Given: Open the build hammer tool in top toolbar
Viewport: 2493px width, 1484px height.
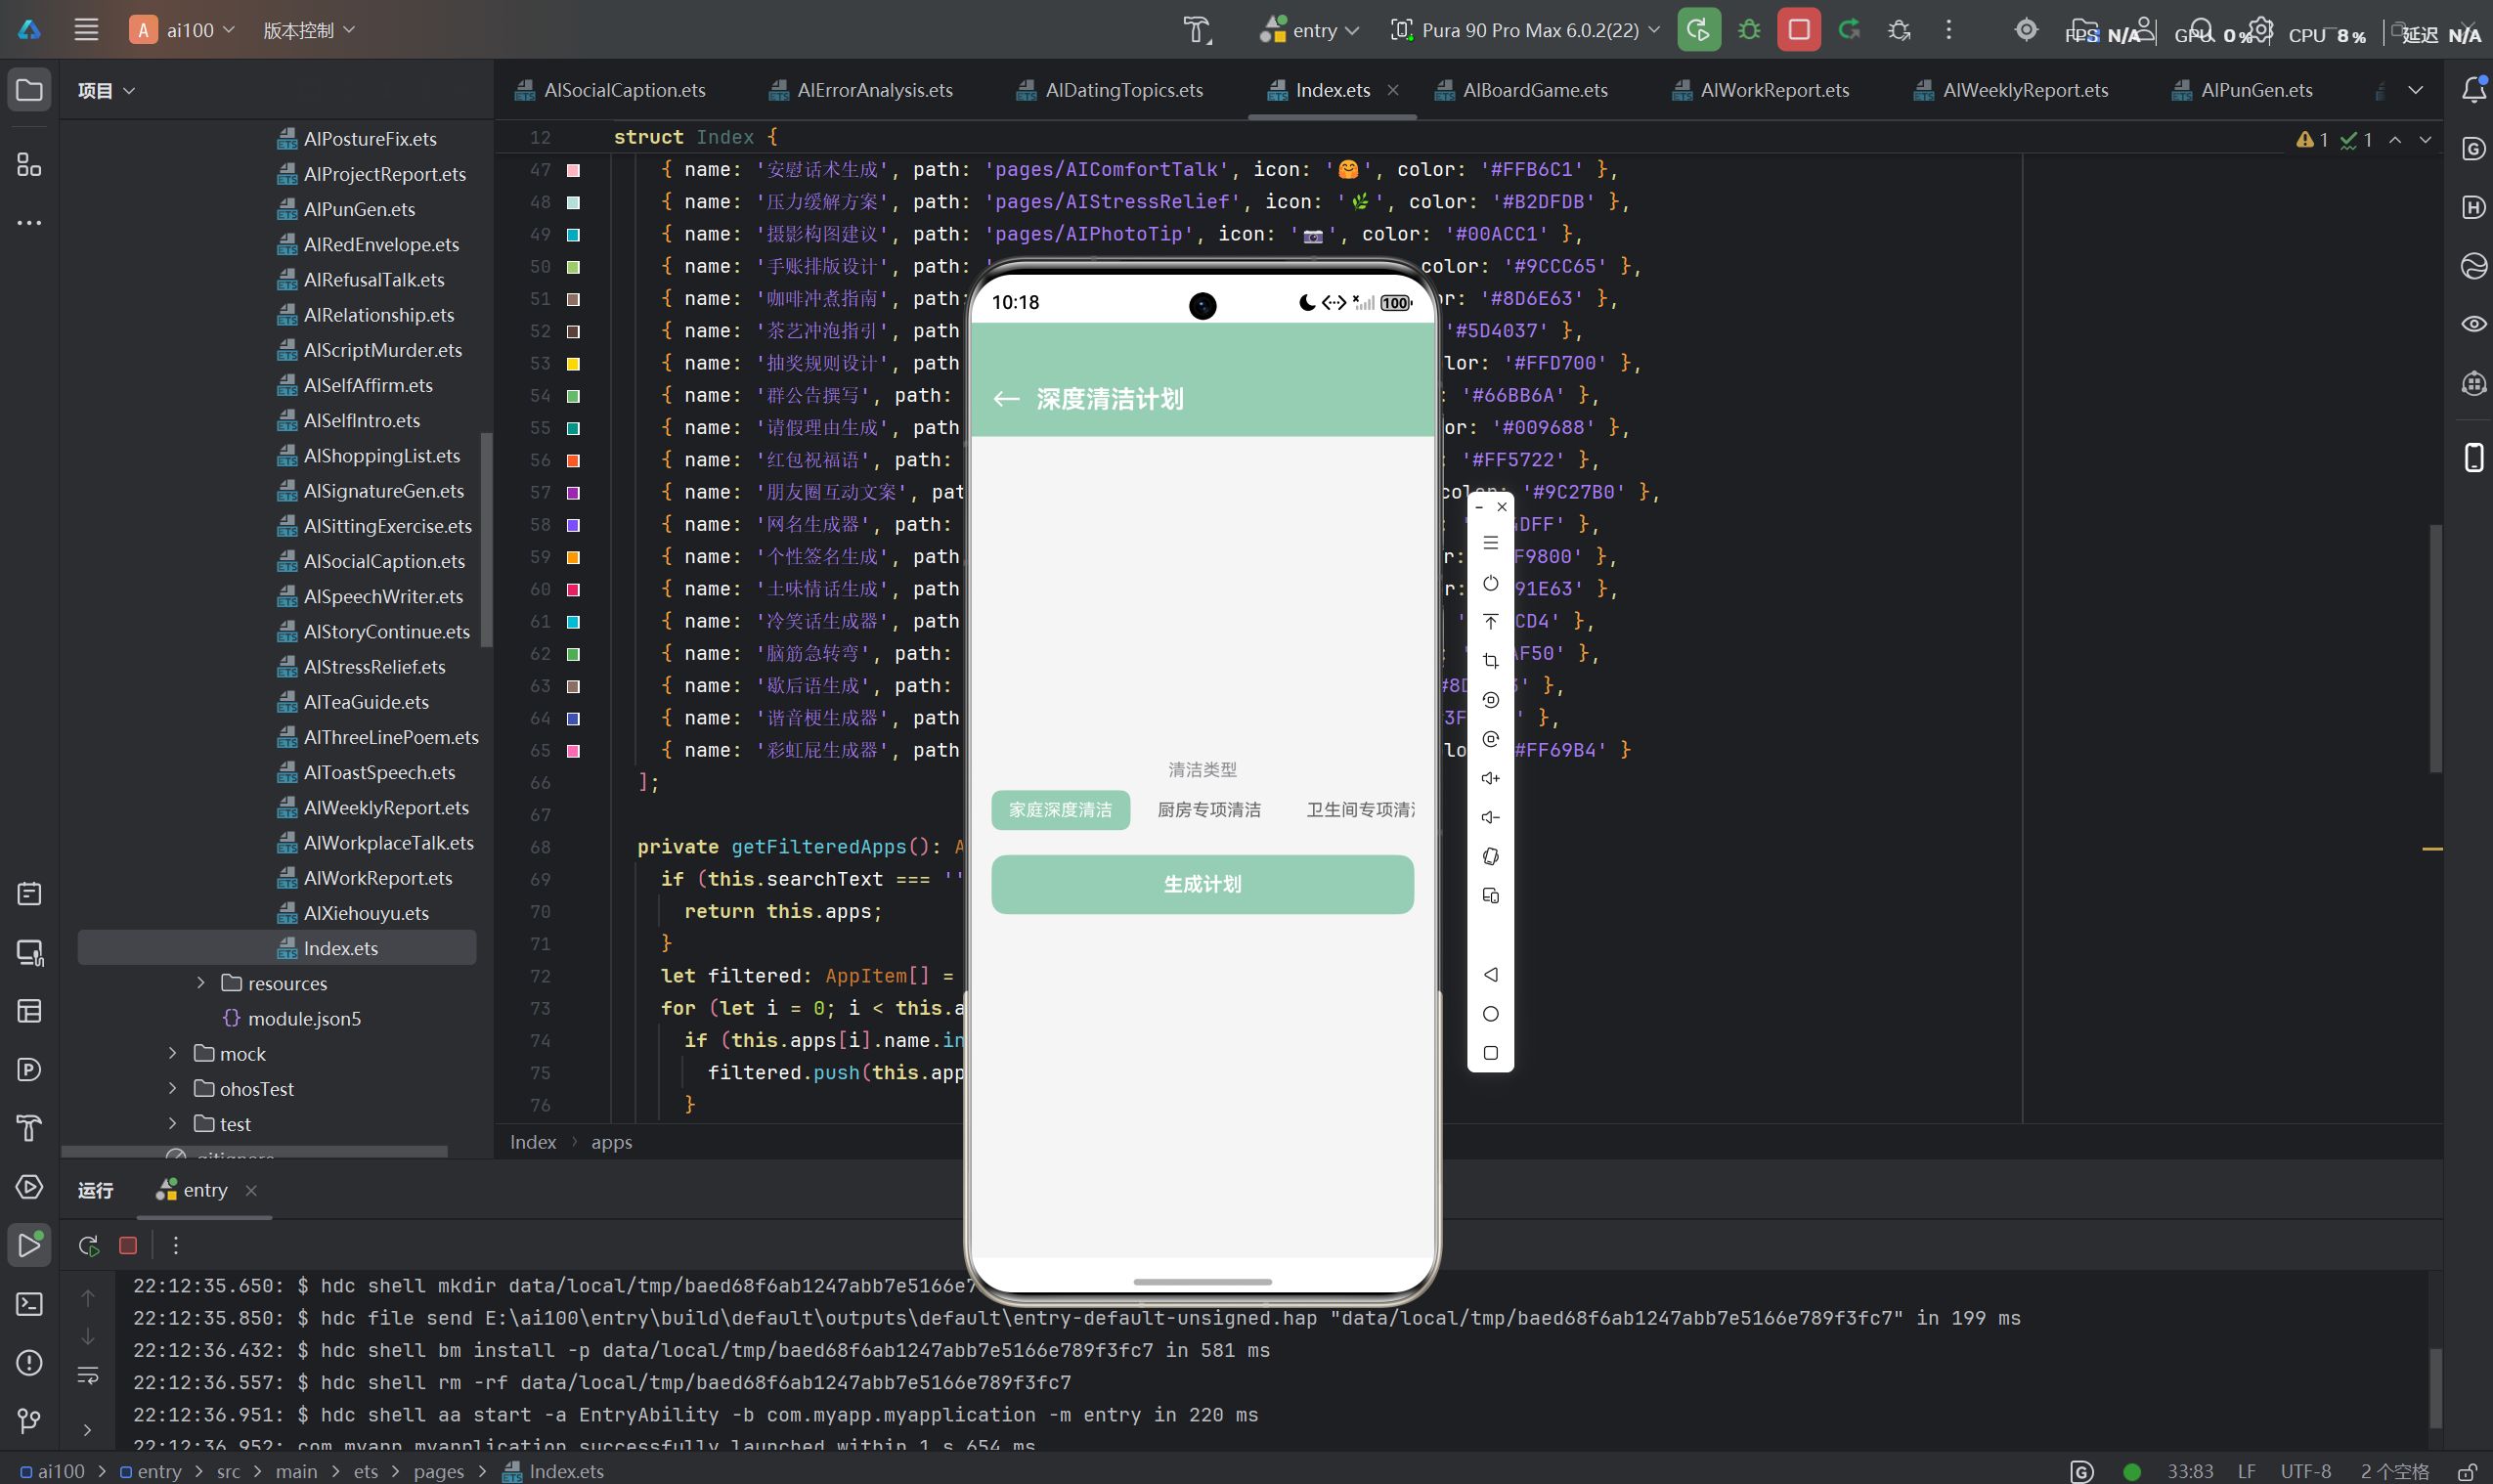Looking at the screenshot, I should pyautogui.click(x=1197, y=30).
